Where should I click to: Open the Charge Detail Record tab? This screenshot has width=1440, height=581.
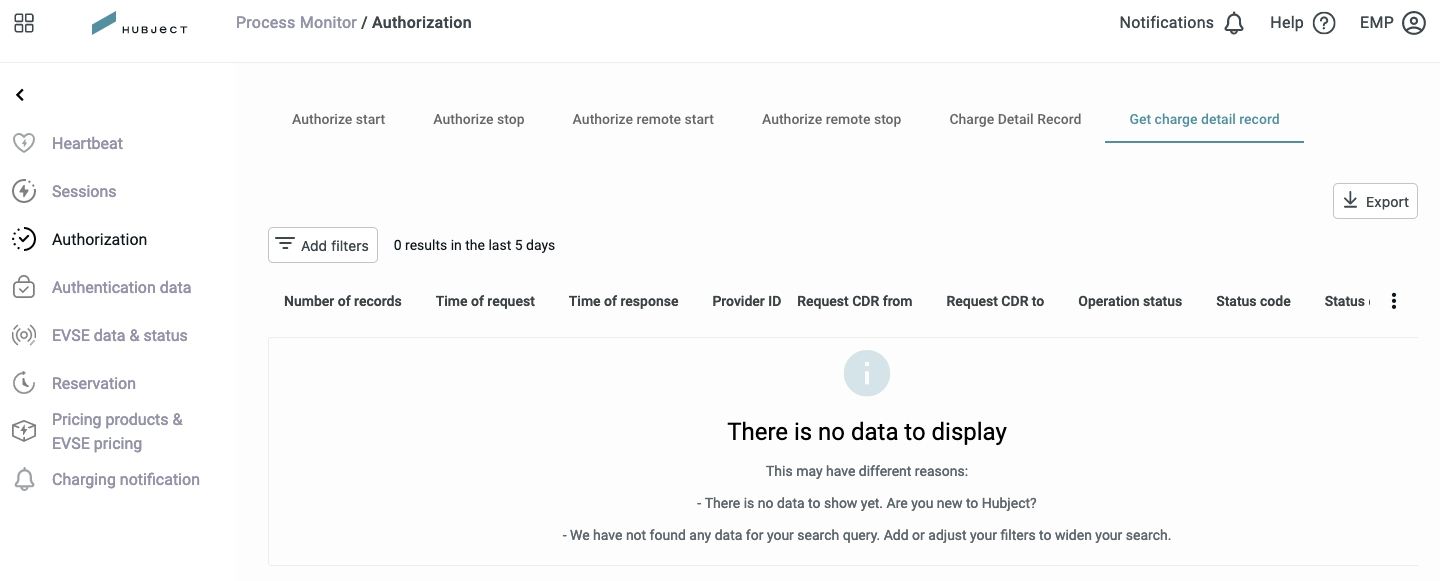coord(1015,119)
